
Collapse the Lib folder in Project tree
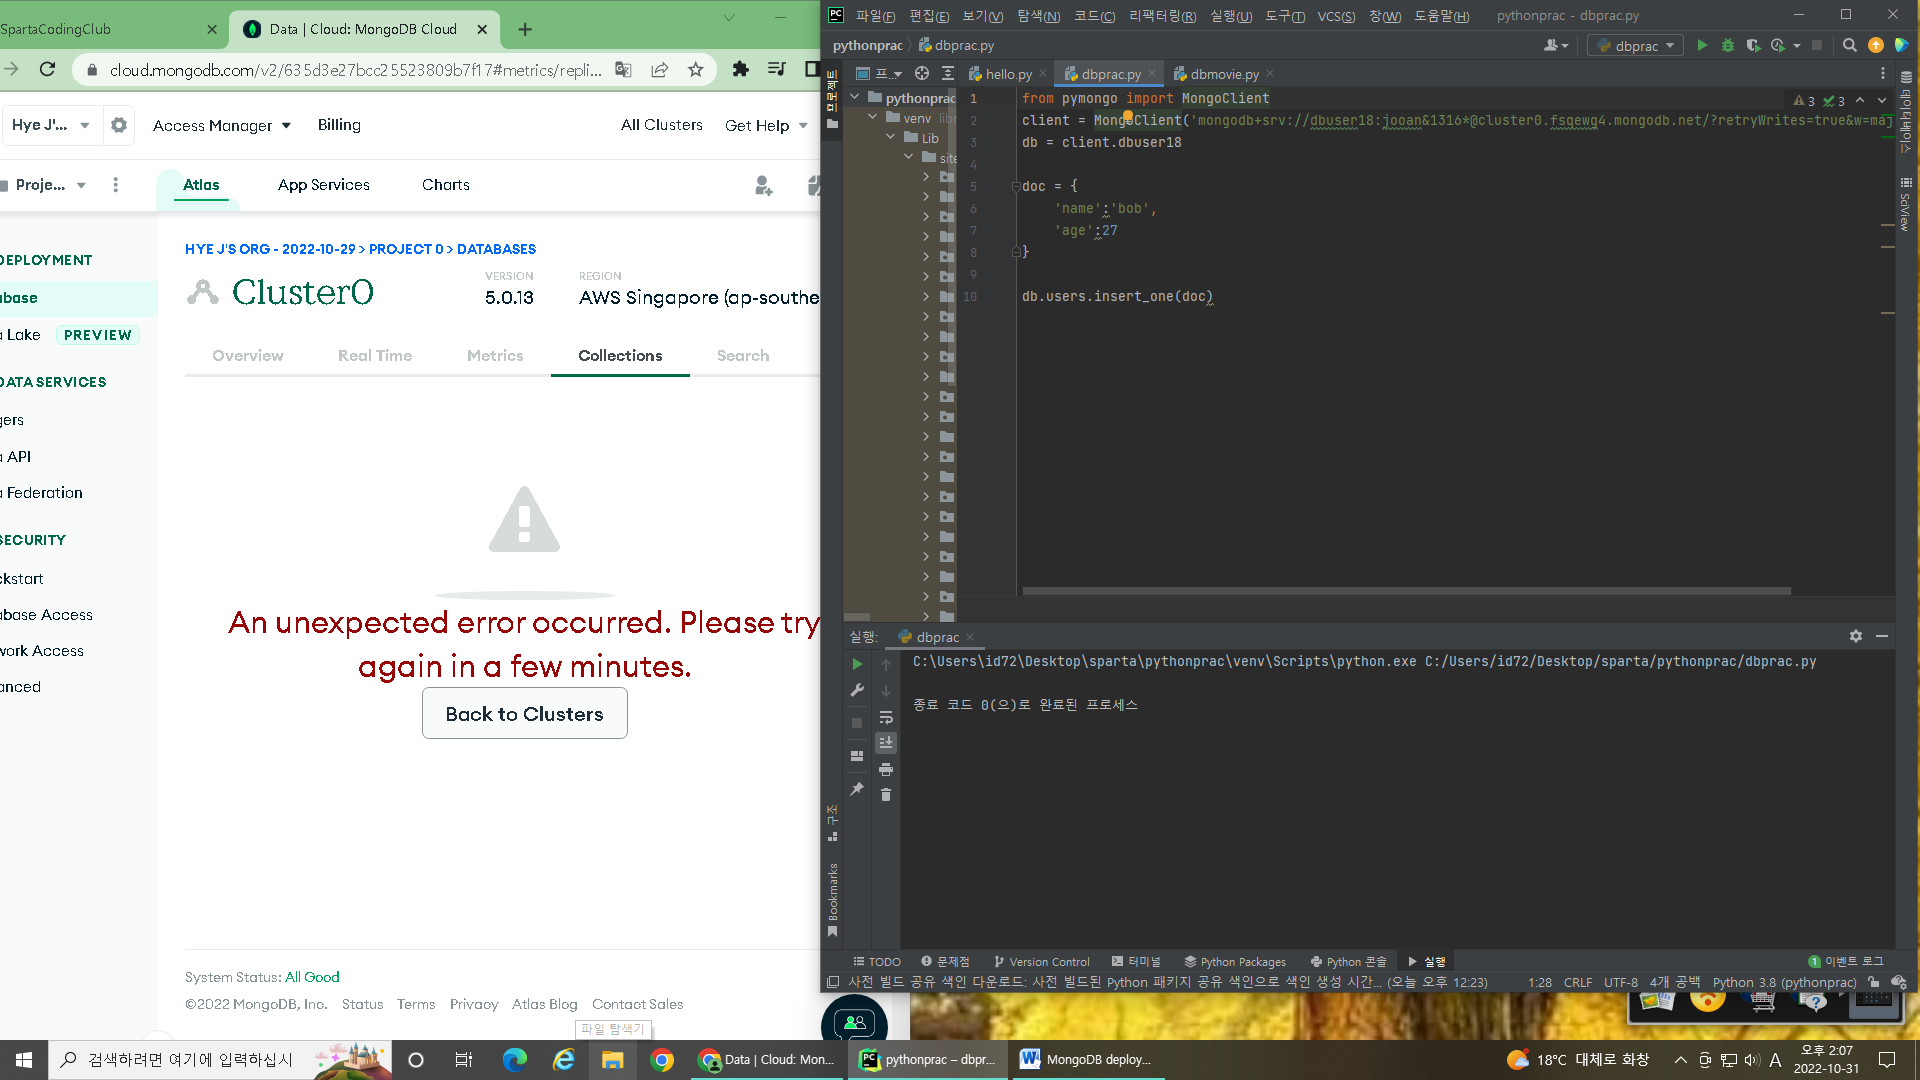coord(891,137)
